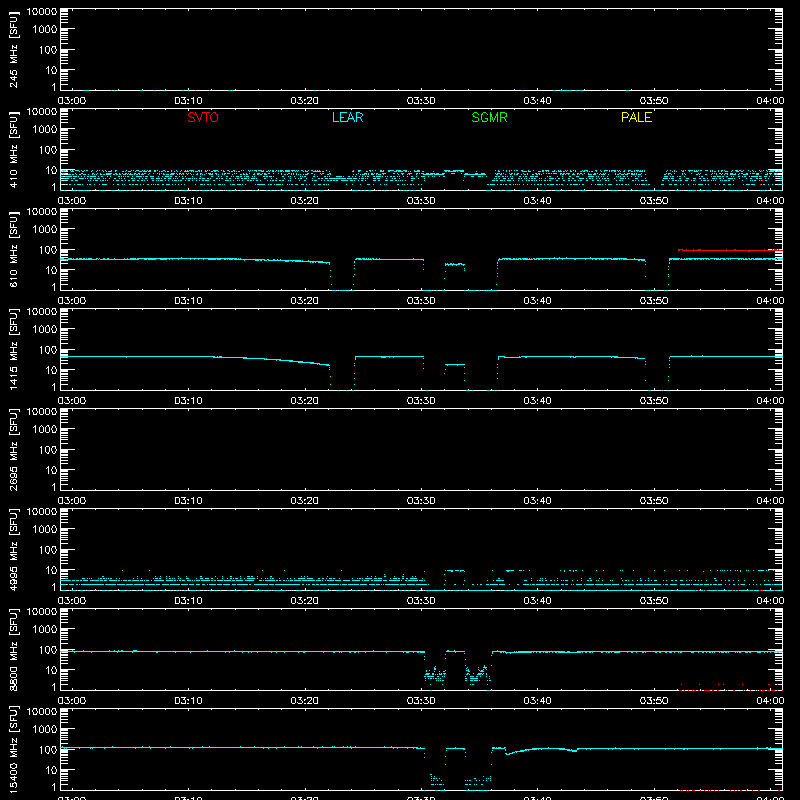Click the 100 tick of the 15400 MHz panel
This screenshot has height=800, width=800.
[x=48, y=750]
